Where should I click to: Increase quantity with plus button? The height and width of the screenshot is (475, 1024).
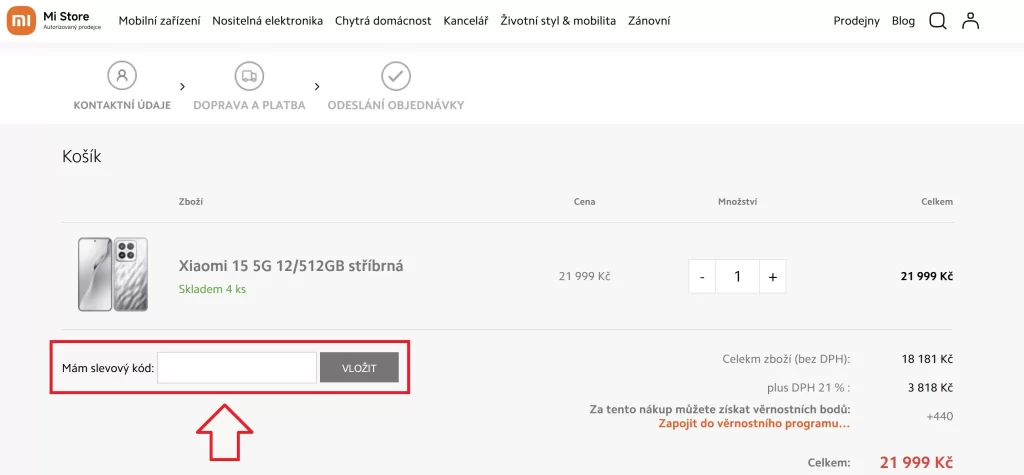773,276
